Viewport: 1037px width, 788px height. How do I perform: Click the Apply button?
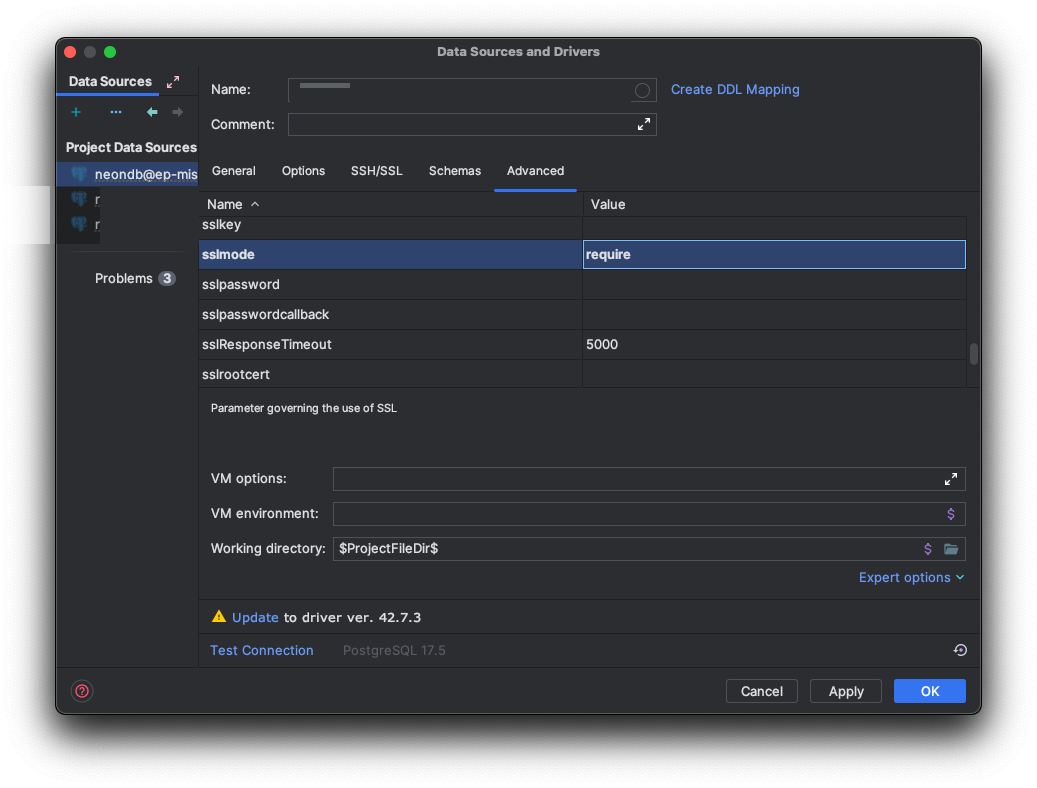click(846, 691)
